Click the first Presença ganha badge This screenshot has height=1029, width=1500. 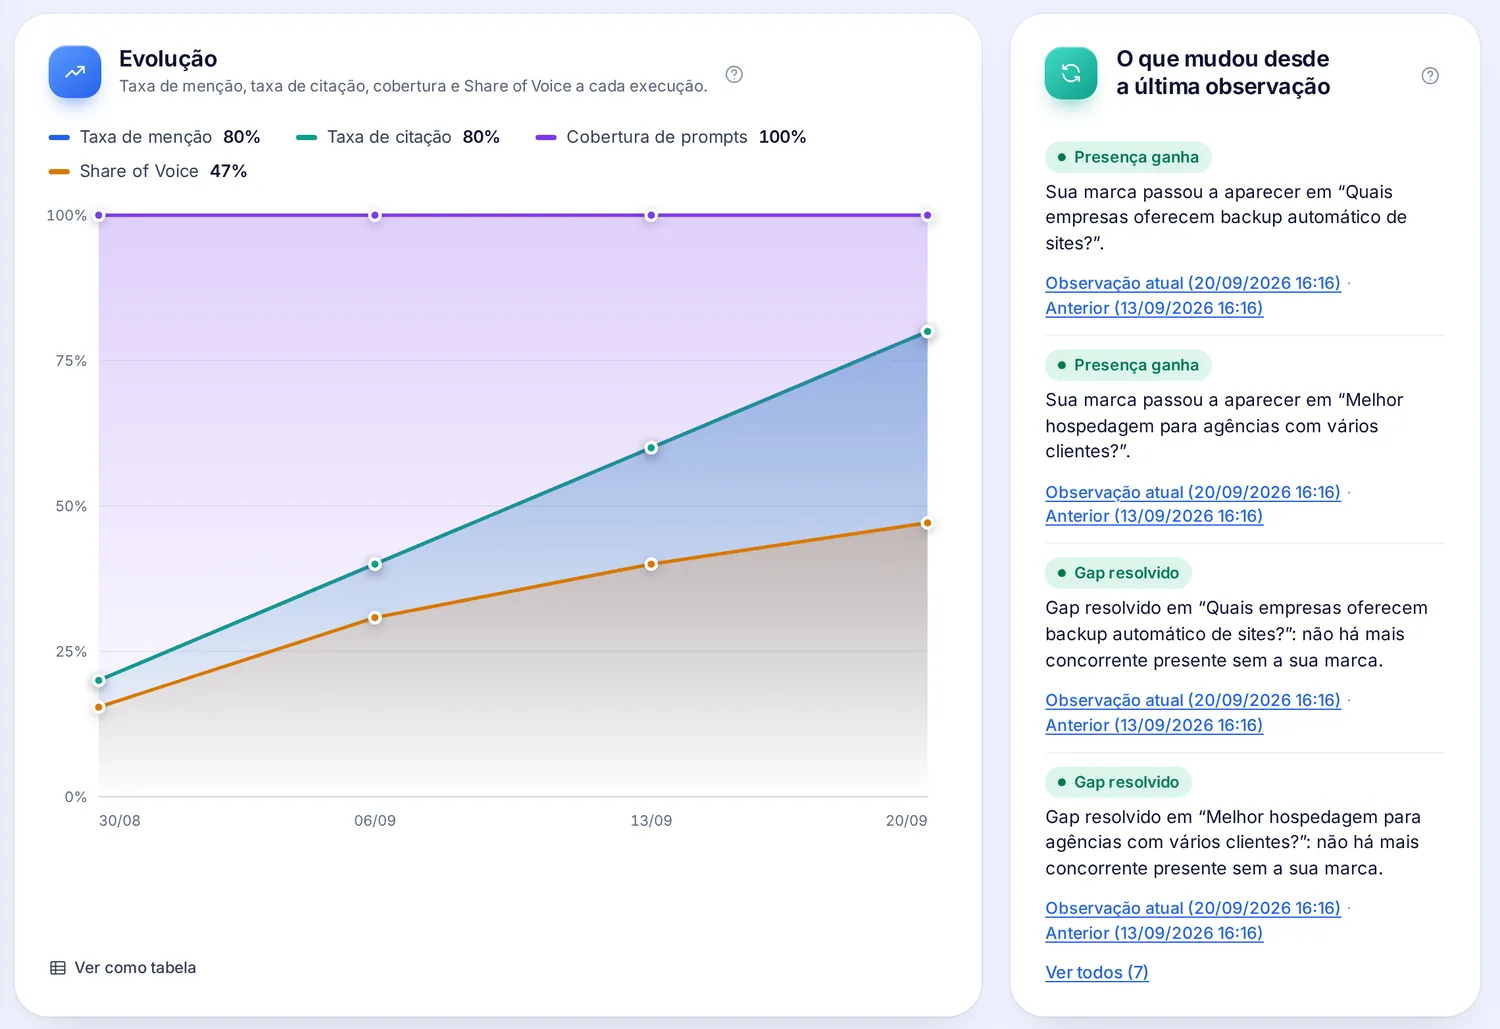point(1128,157)
